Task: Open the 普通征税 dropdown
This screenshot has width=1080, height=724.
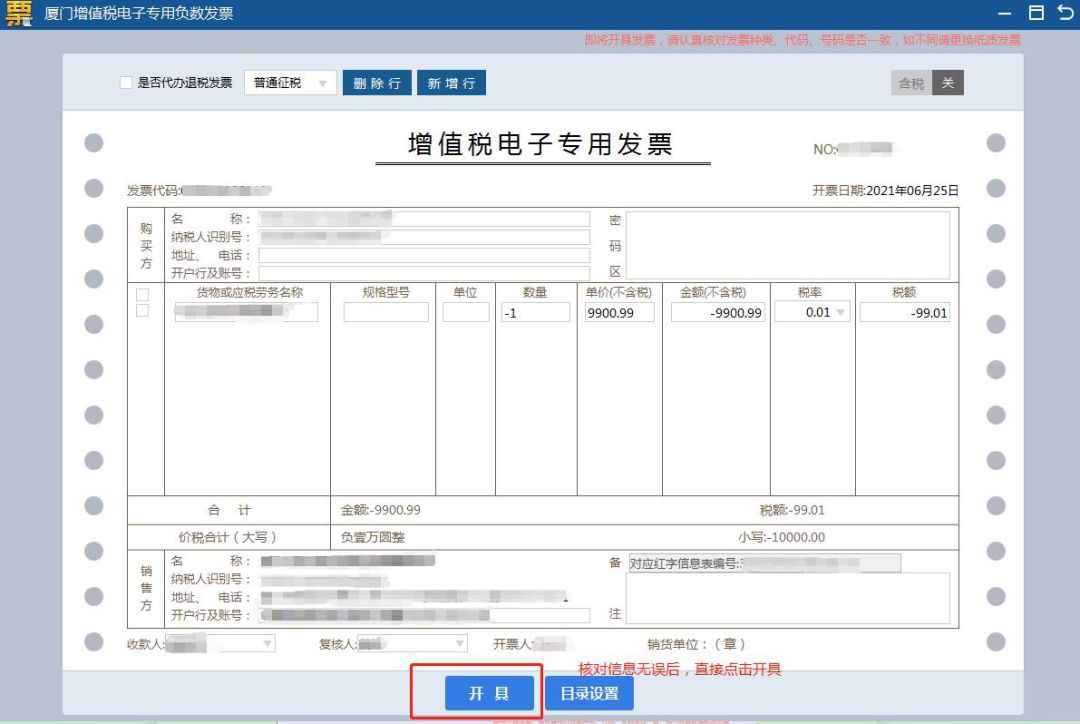Action: point(290,83)
